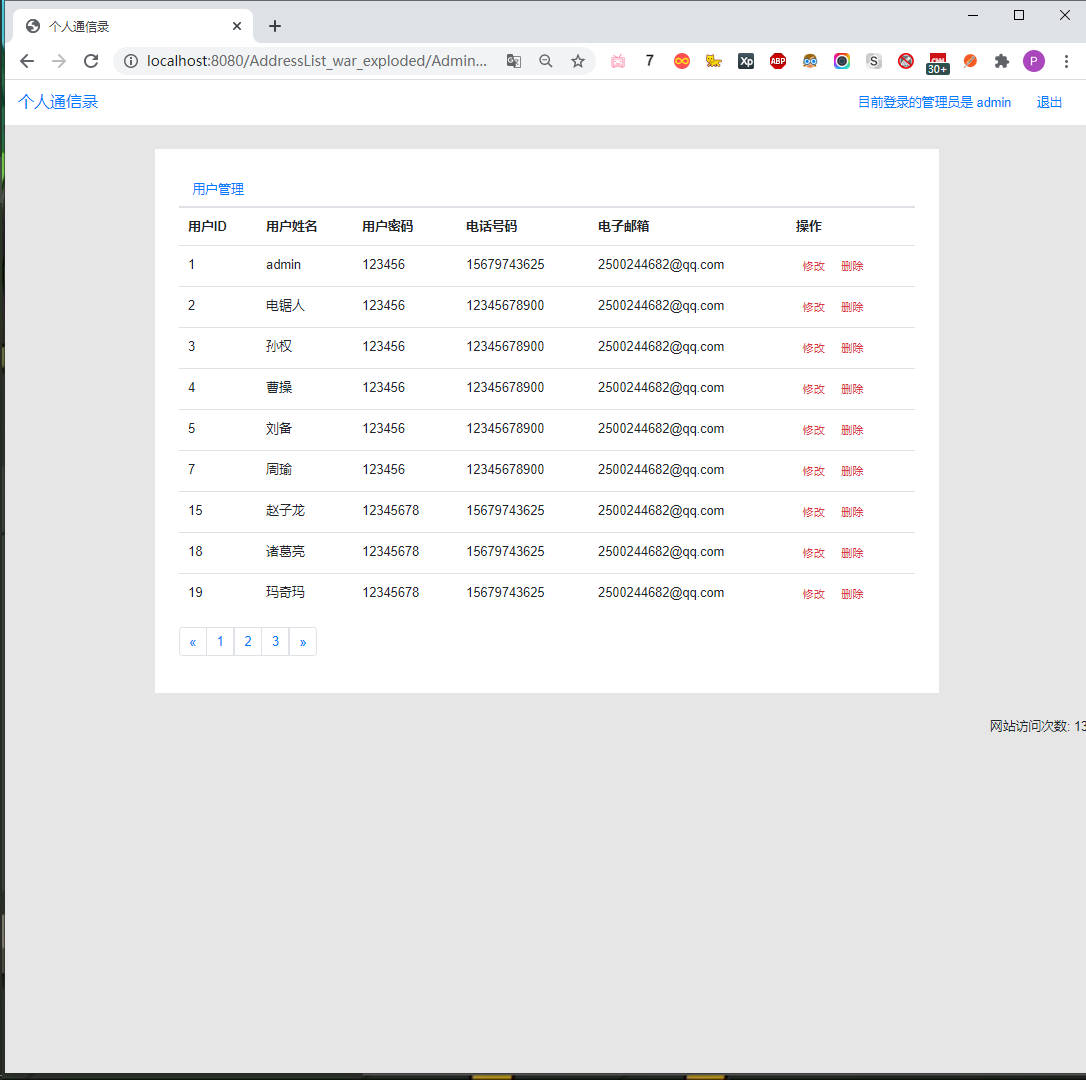1086x1080 pixels.
Task: Open the 用户管理 menu link
Action: point(217,189)
